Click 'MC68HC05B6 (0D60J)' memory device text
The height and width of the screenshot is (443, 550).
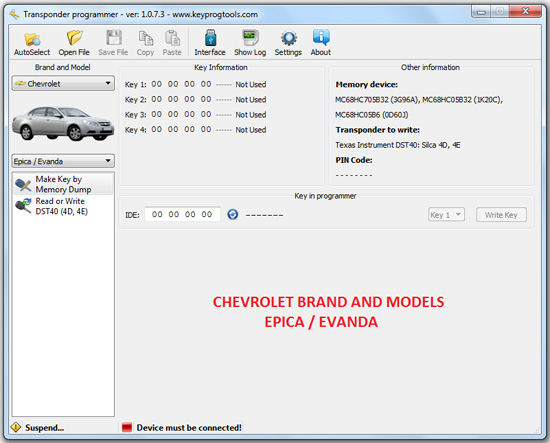371,114
